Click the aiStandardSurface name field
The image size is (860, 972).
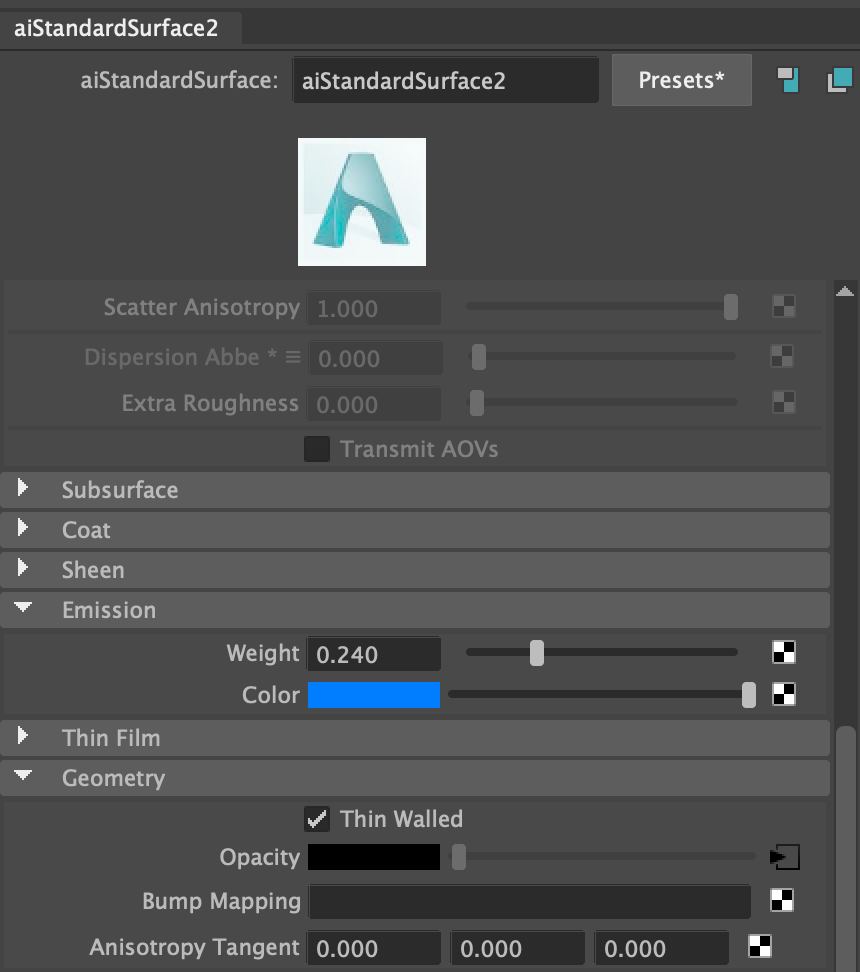coord(446,81)
